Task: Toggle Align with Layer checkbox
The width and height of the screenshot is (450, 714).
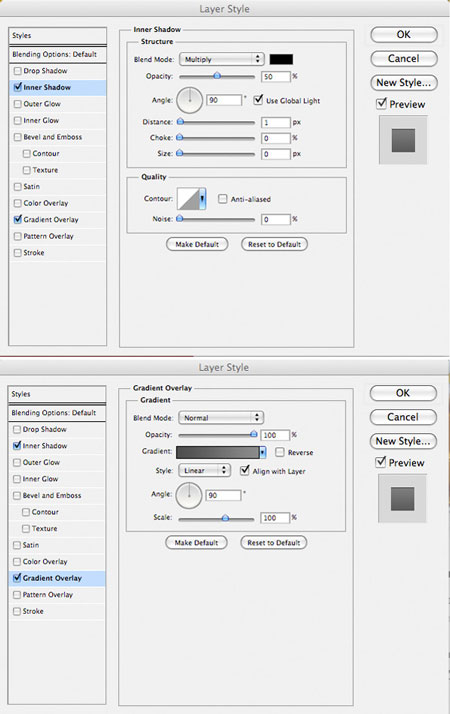Action: point(245,470)
